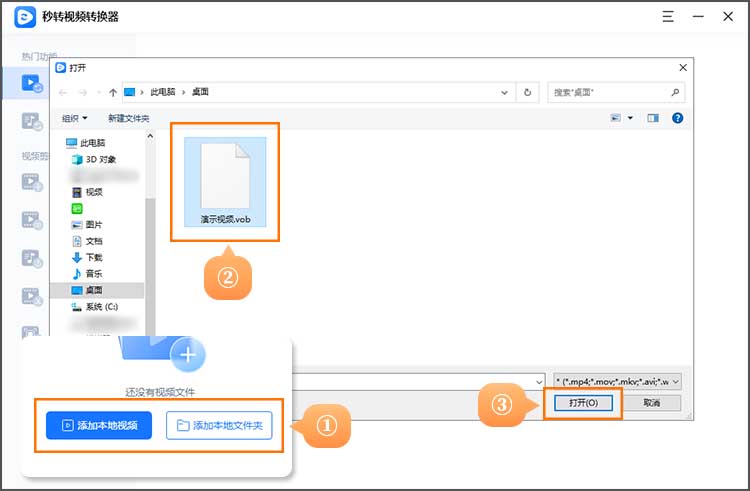
Task: Open the file name combo dropdown
Action: [539, 382]
